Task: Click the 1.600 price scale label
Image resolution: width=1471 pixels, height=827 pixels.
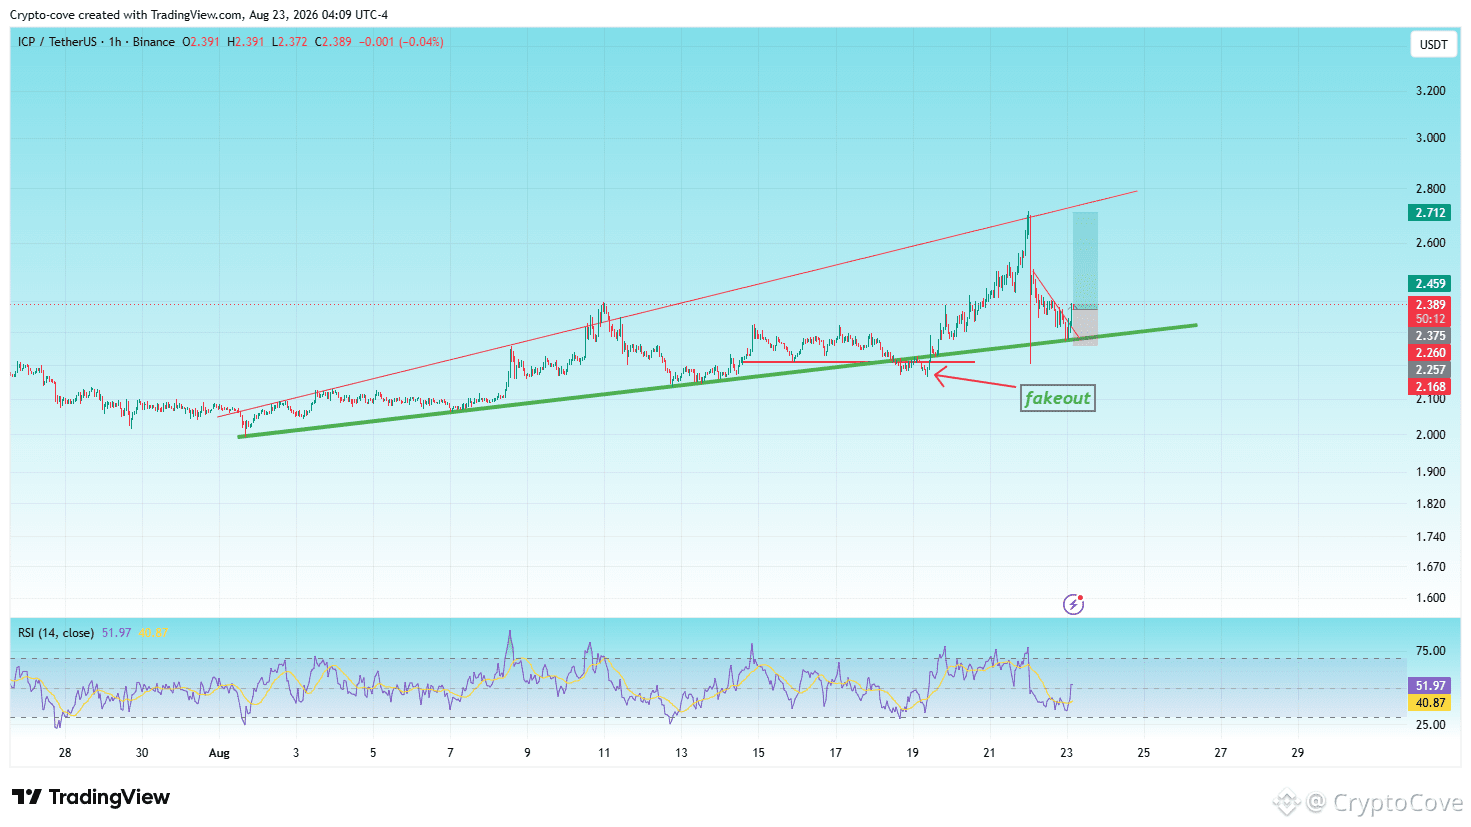Action: (1431, 598)
